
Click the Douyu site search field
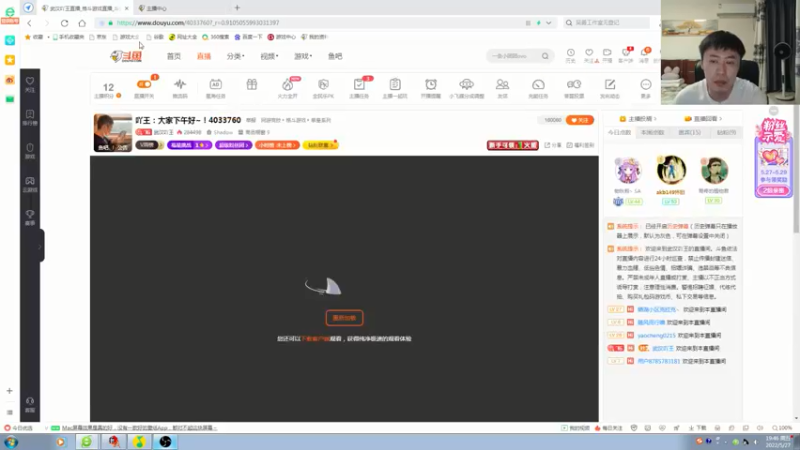(x=513, y=56)
